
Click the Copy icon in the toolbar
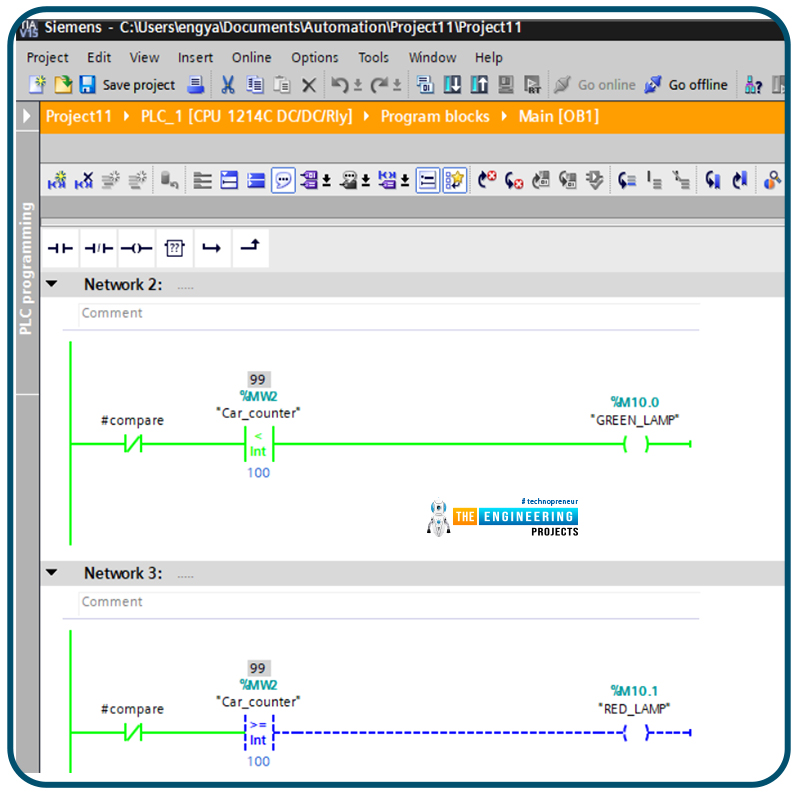[x=255, y=85]
